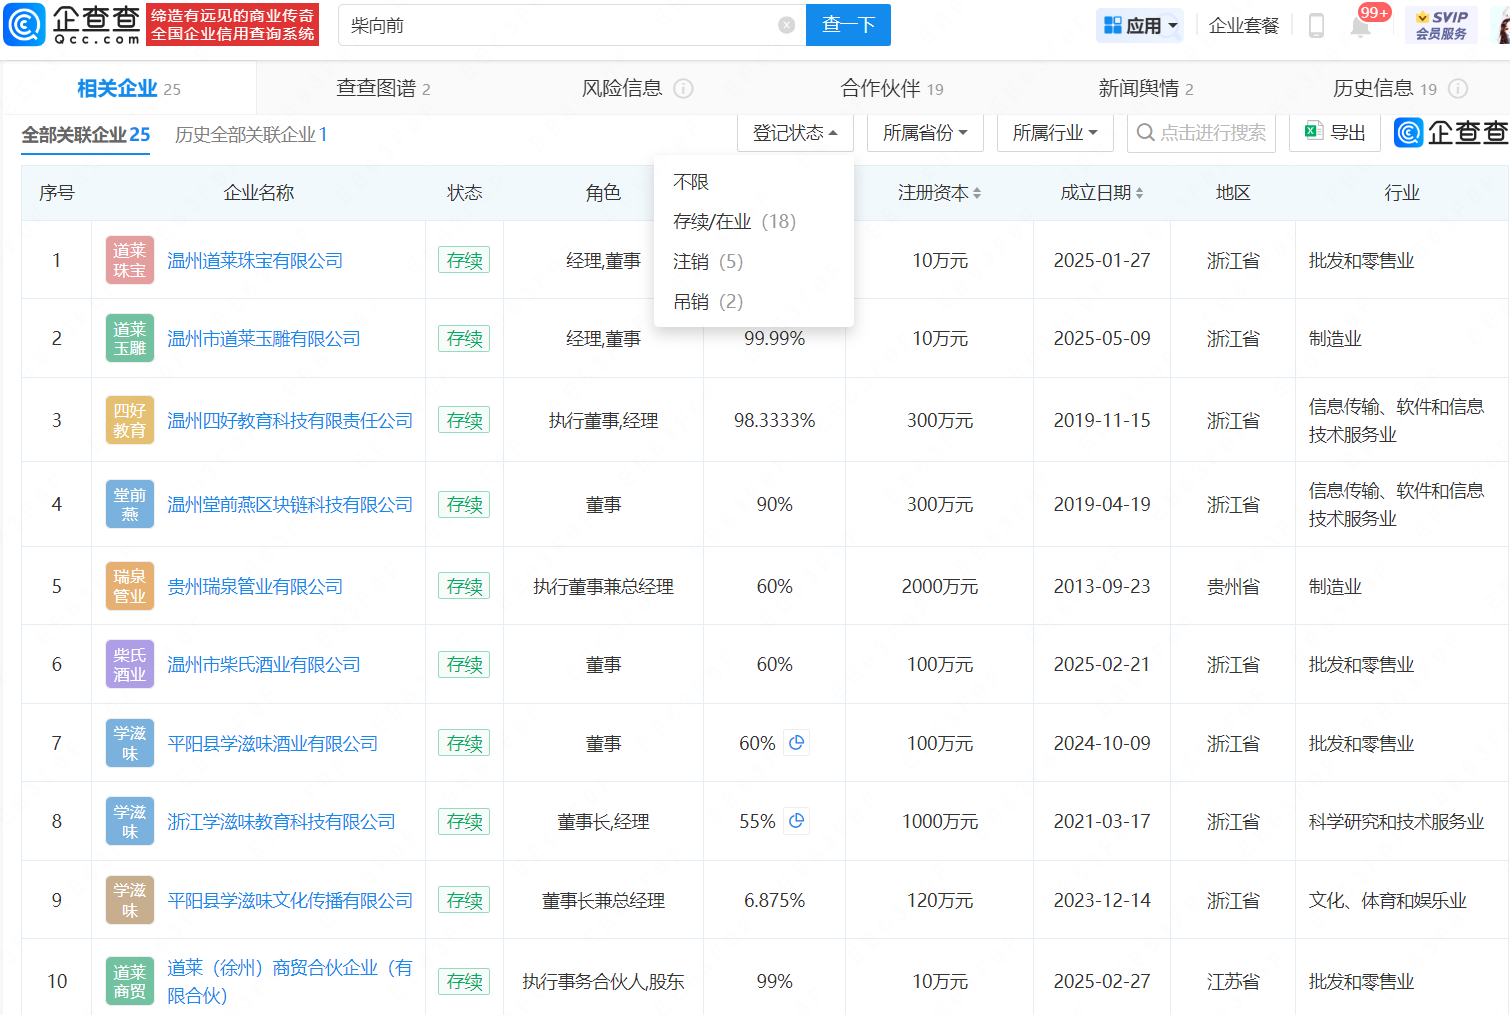Switch to the 查查图谱 tab

pos(383,88)
